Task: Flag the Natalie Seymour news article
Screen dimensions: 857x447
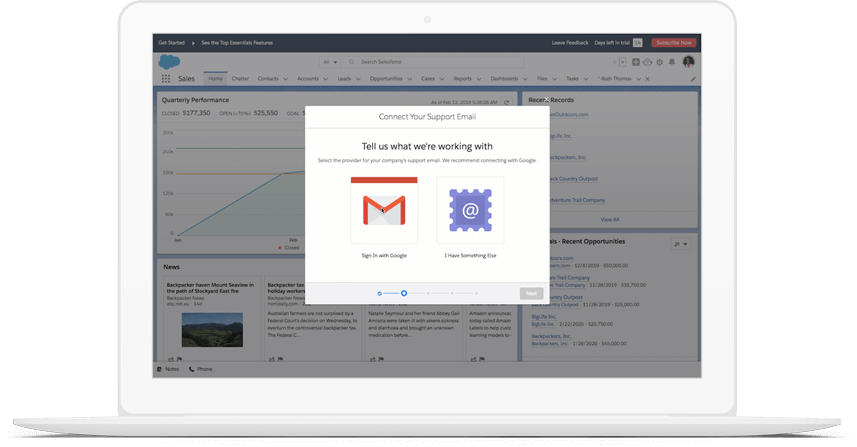Action: click(381, 359)
